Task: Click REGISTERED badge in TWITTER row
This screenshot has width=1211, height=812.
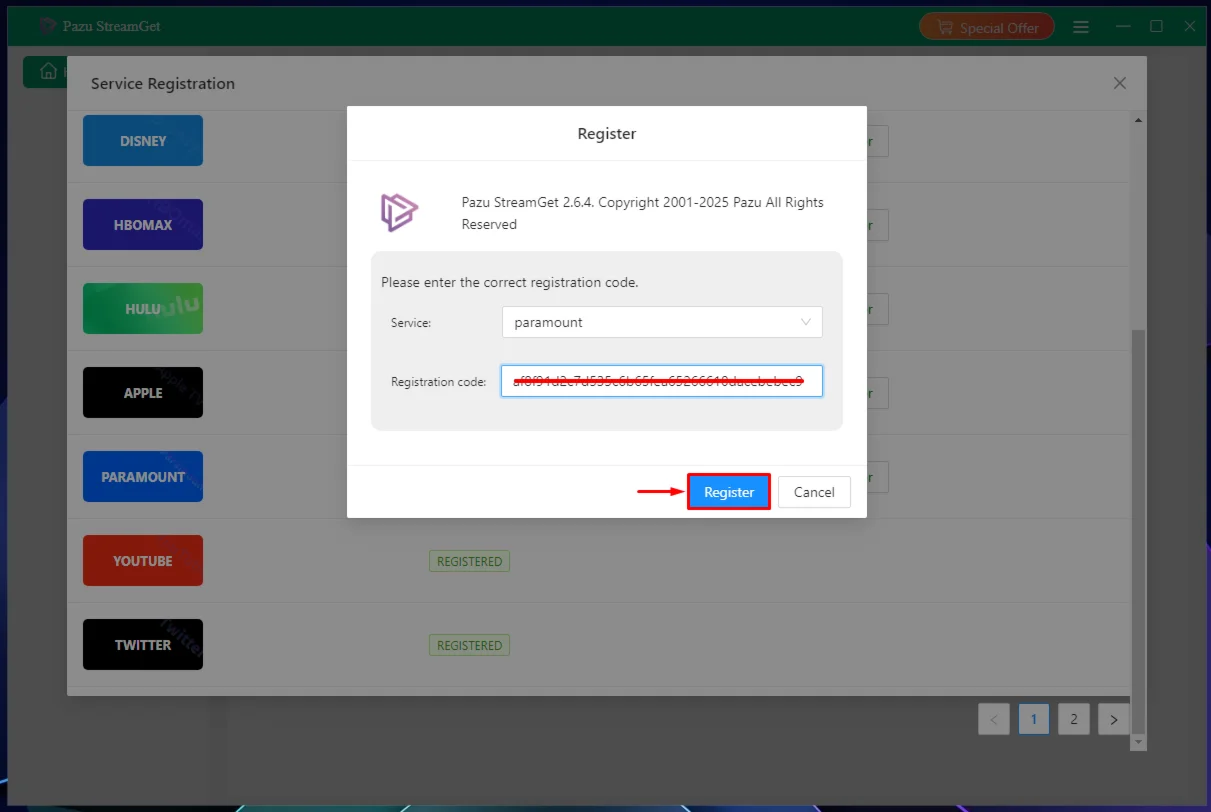Action: tap(469, 645)
